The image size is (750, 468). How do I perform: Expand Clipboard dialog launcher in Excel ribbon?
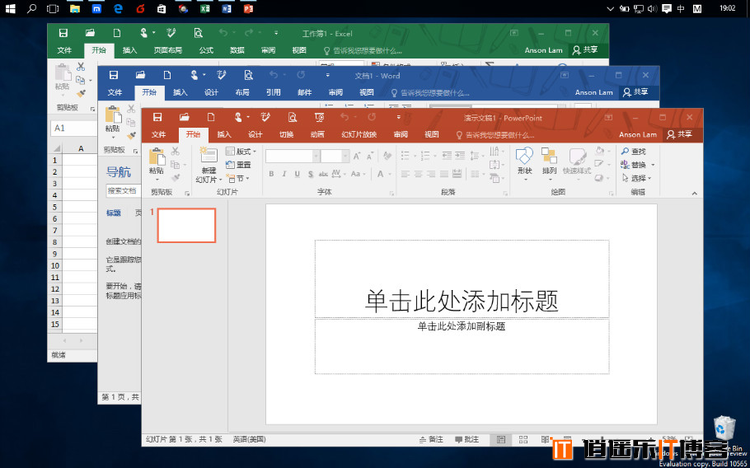pyautogui.click(x=92, y=109)
